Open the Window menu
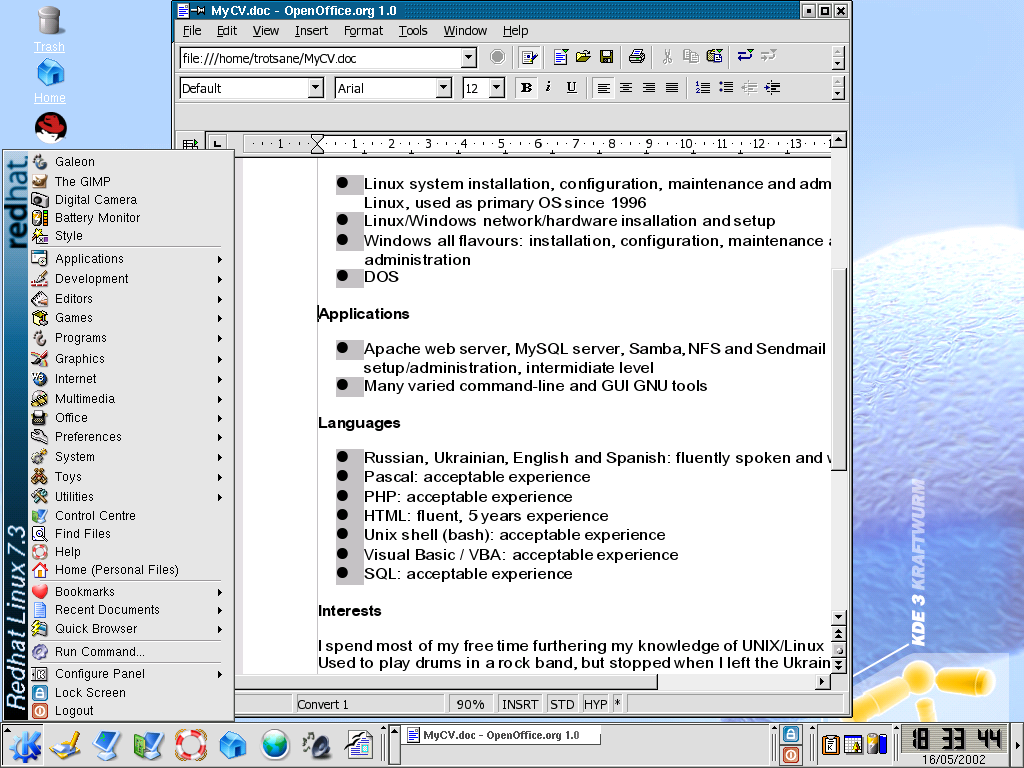The width and height of the screenshot is (1024, 768). coord(465,31)
